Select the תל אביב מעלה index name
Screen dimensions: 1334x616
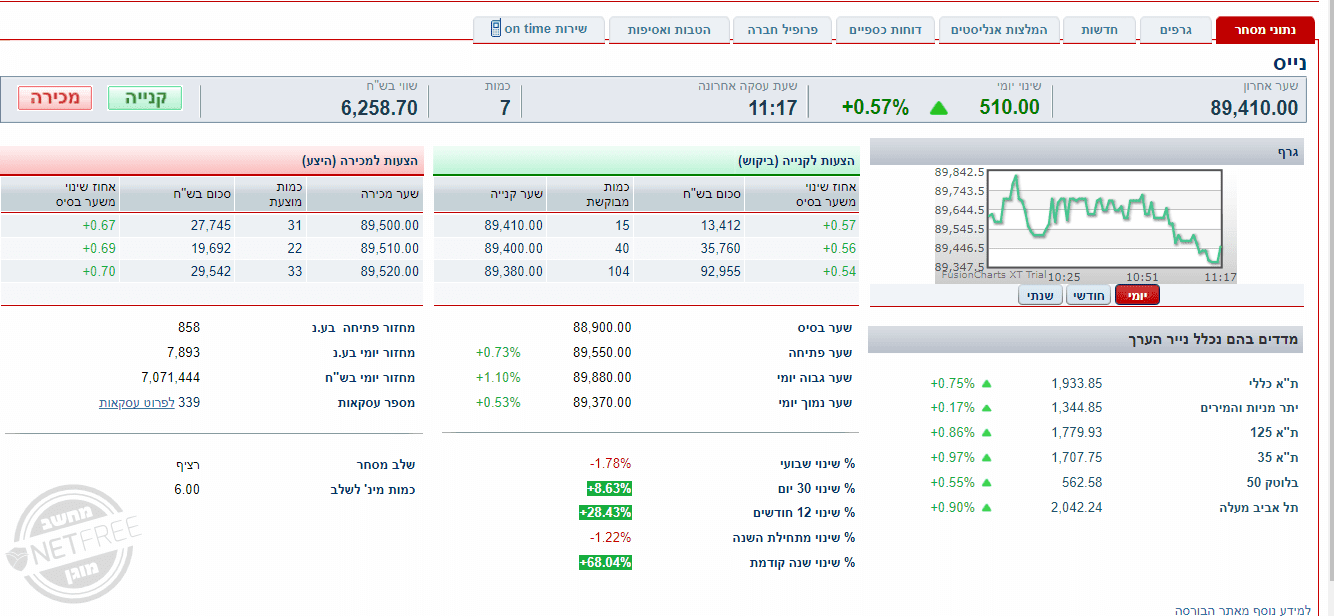click(1258, 507)
